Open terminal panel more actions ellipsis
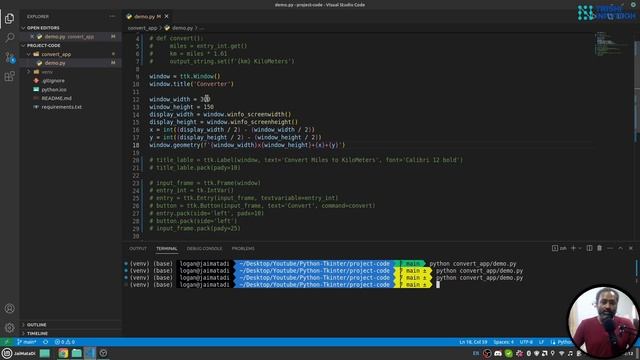This screenshot has width=640, height=360. tap(610, 248)
